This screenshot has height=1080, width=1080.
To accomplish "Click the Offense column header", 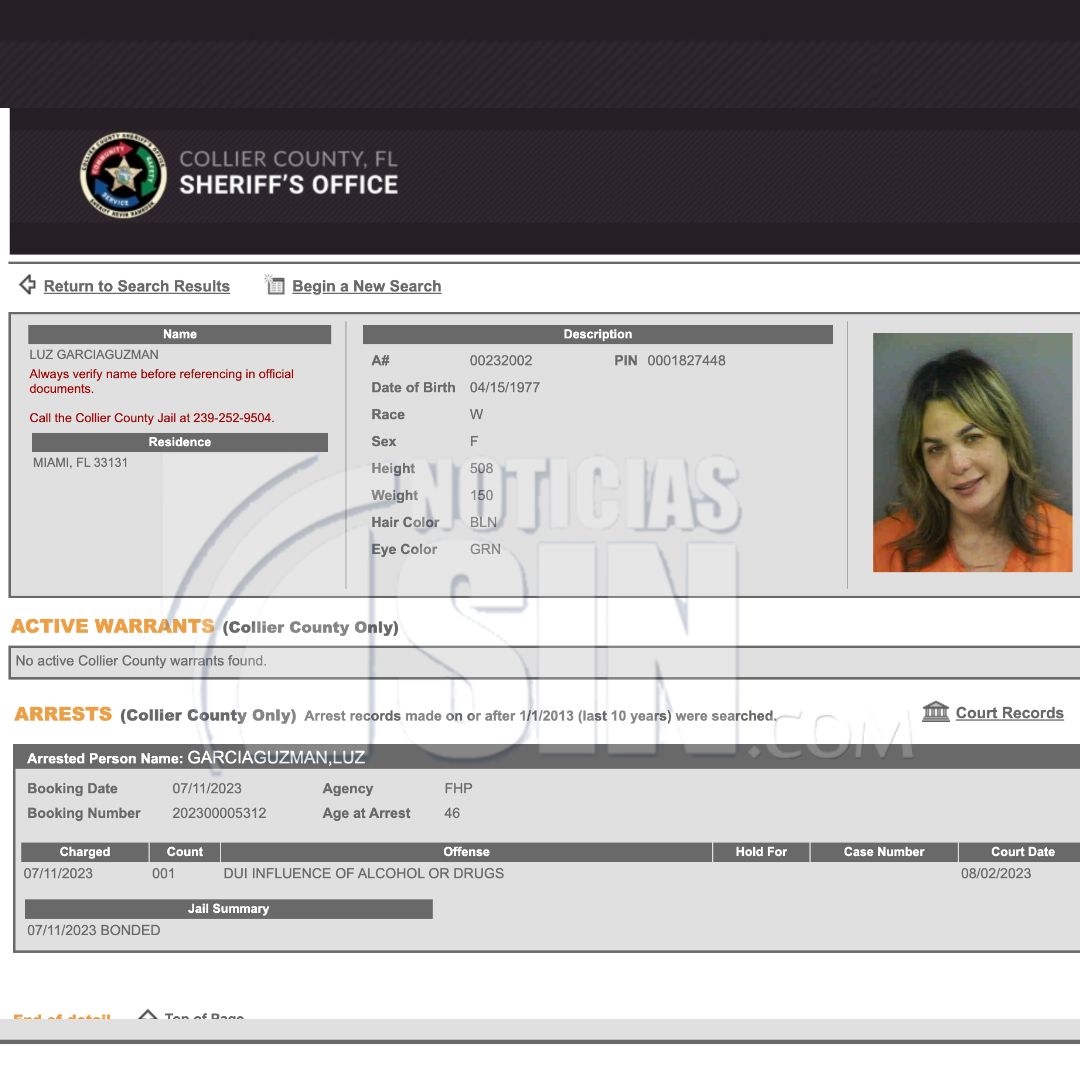I will (x=466, y=852).
